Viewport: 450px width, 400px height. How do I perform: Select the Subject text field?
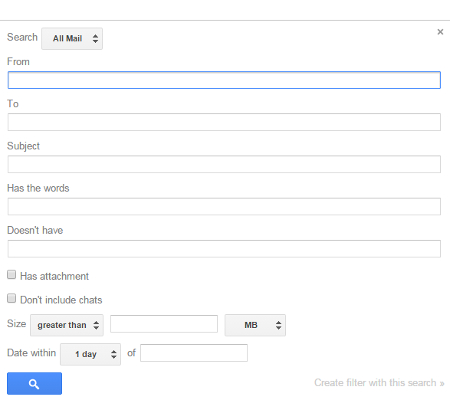tap(224, 164)
